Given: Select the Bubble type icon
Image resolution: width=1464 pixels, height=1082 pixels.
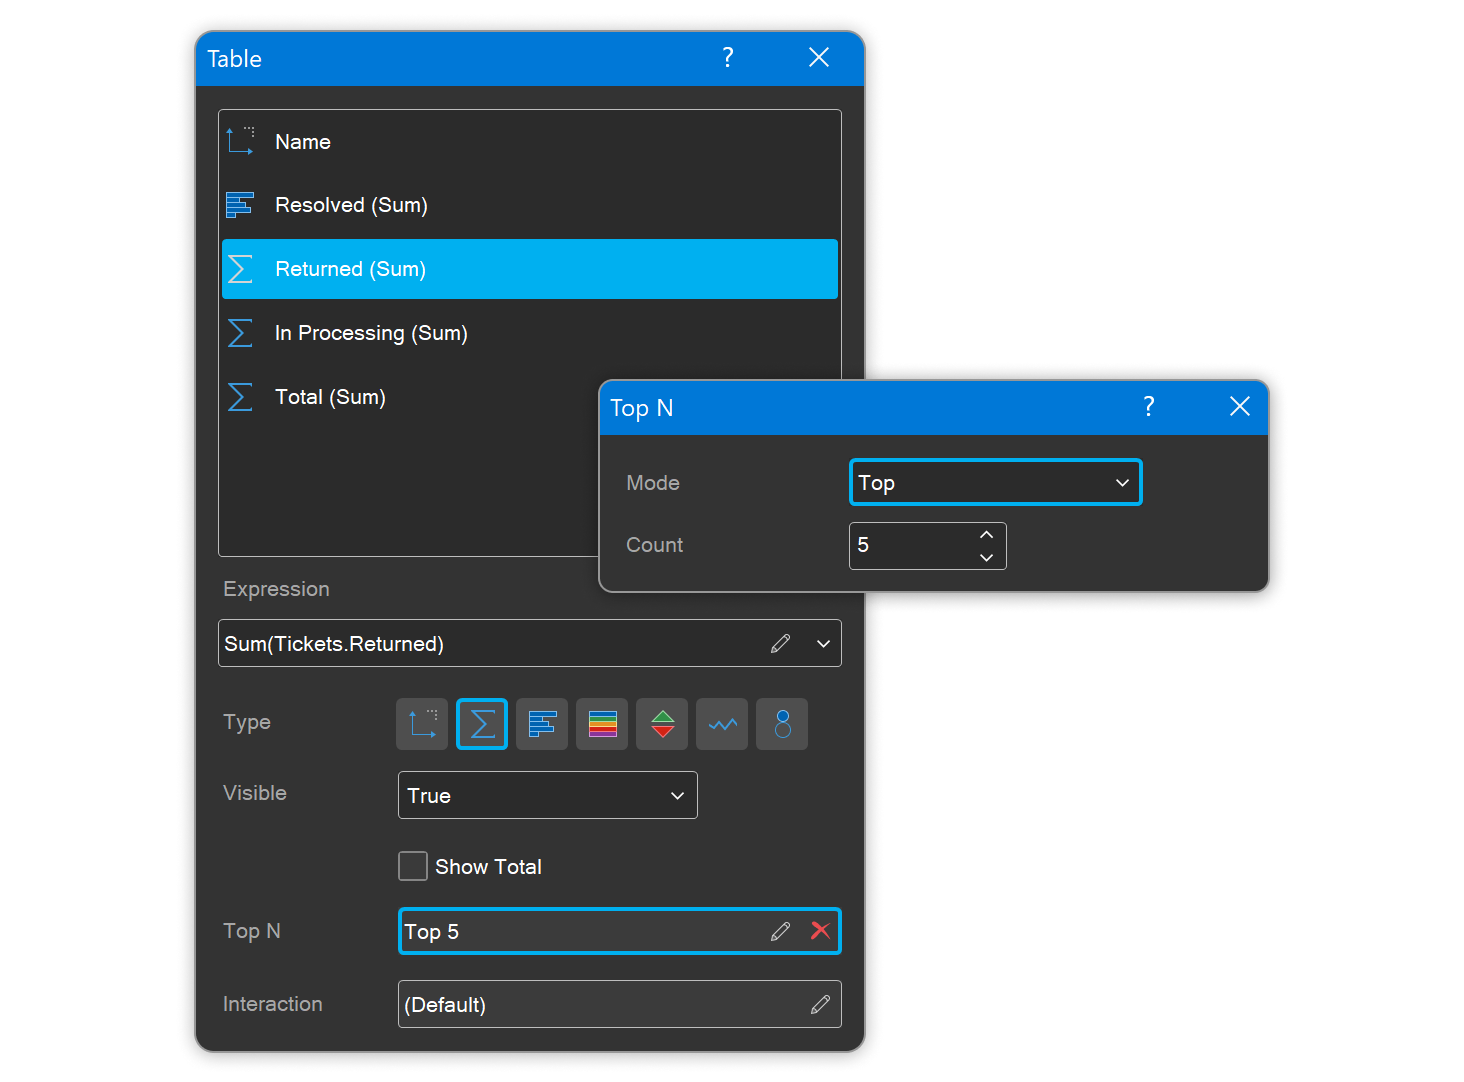Looking at the screenshot, I should (x=782, y=724).
